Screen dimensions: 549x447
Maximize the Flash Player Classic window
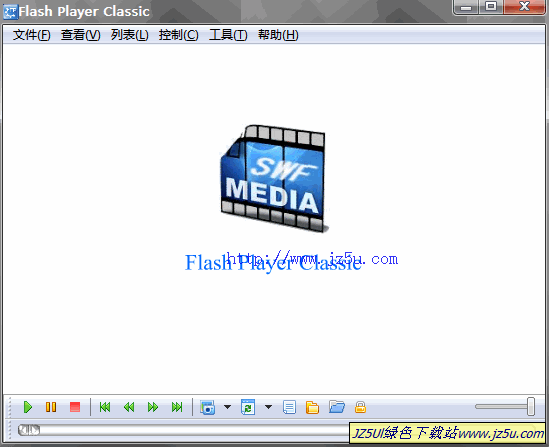(x=491, y=7)
